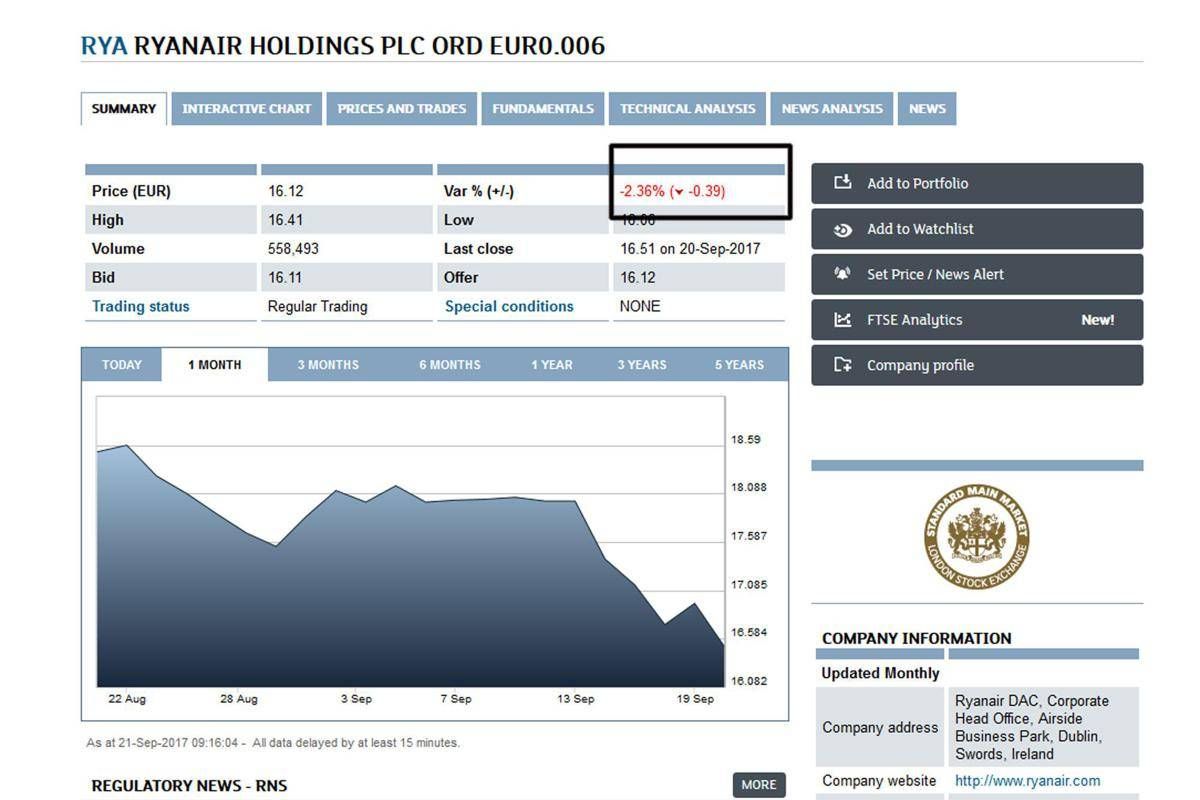This screenshot has width=1200, height=800.
Task: Click the London Stock Exchange Main Market badge
Action: click(976, 536)
